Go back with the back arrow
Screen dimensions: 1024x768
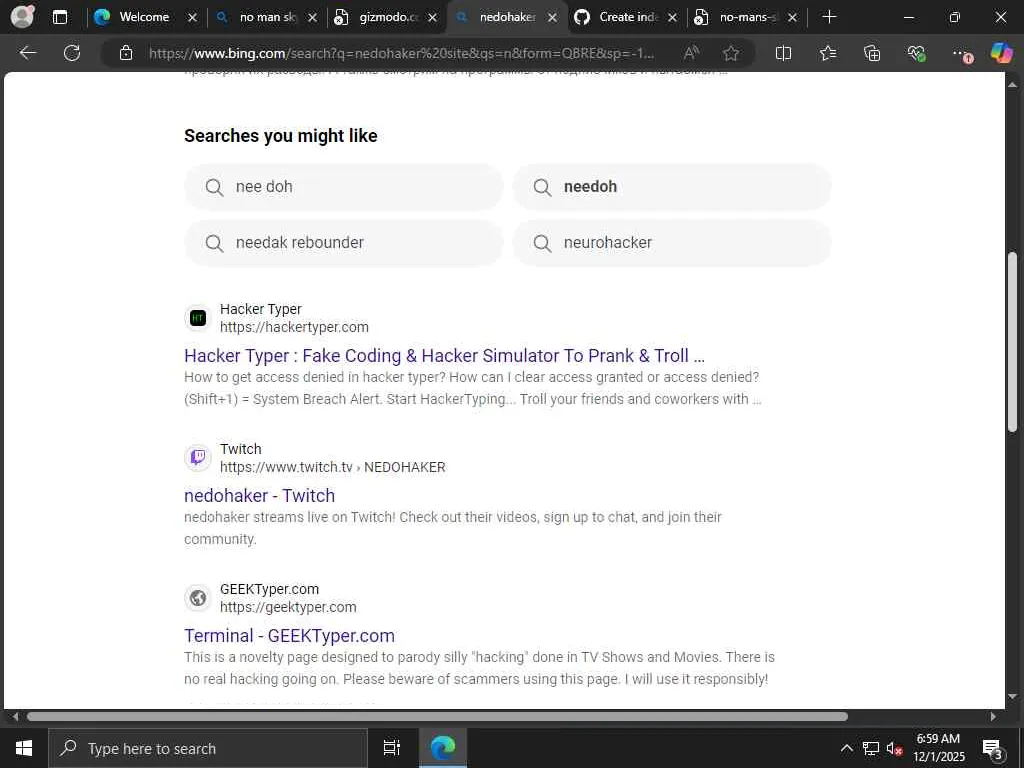pos(27,53)
